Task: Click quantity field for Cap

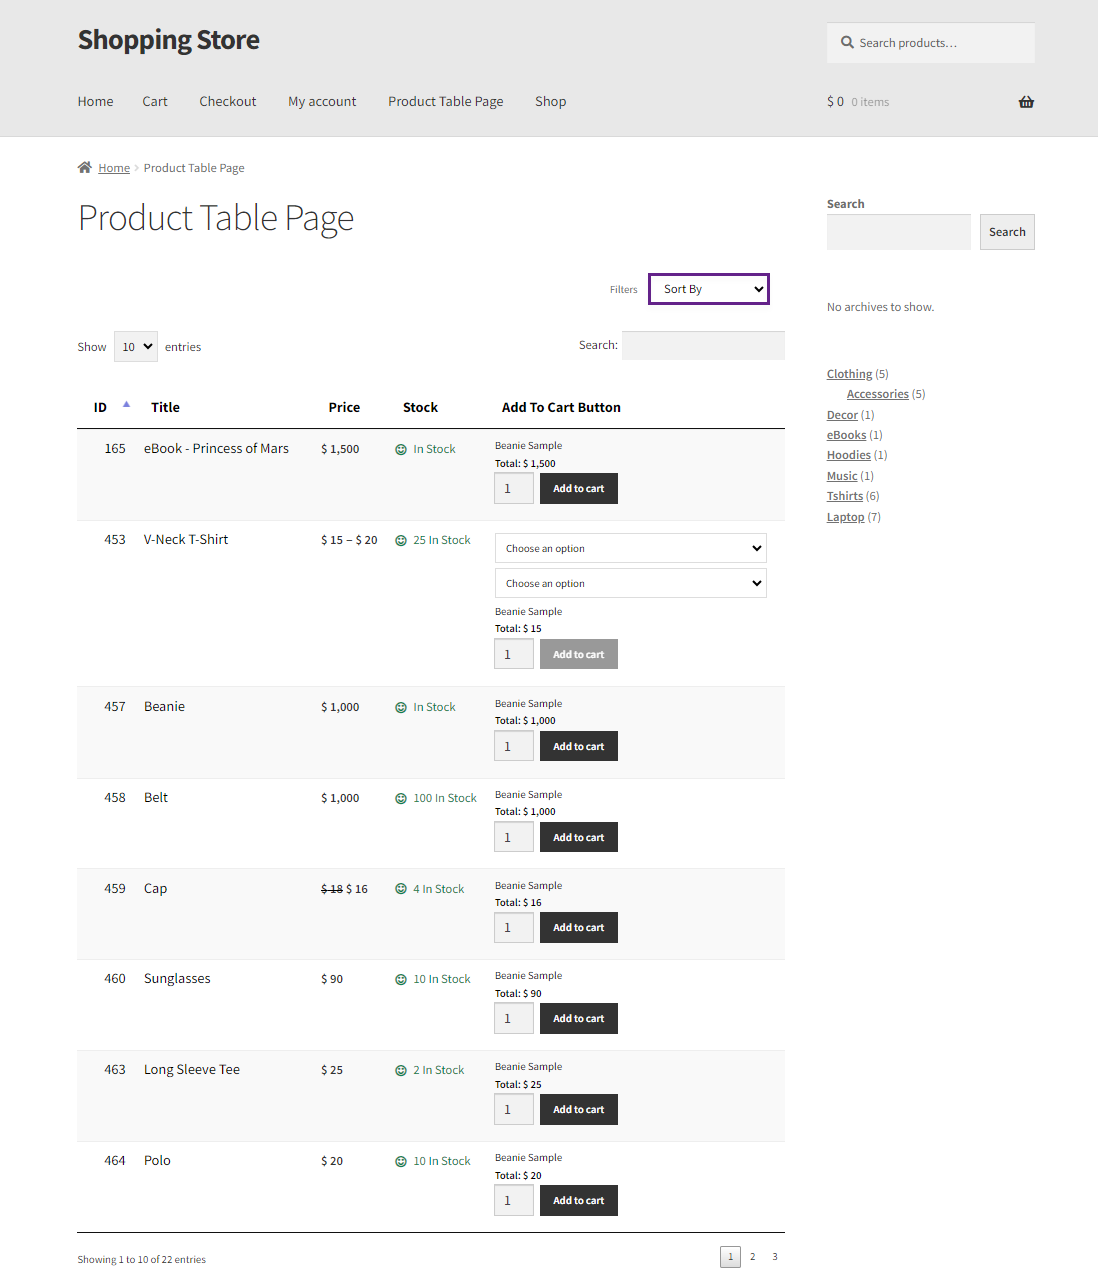Action: (514, 928)
